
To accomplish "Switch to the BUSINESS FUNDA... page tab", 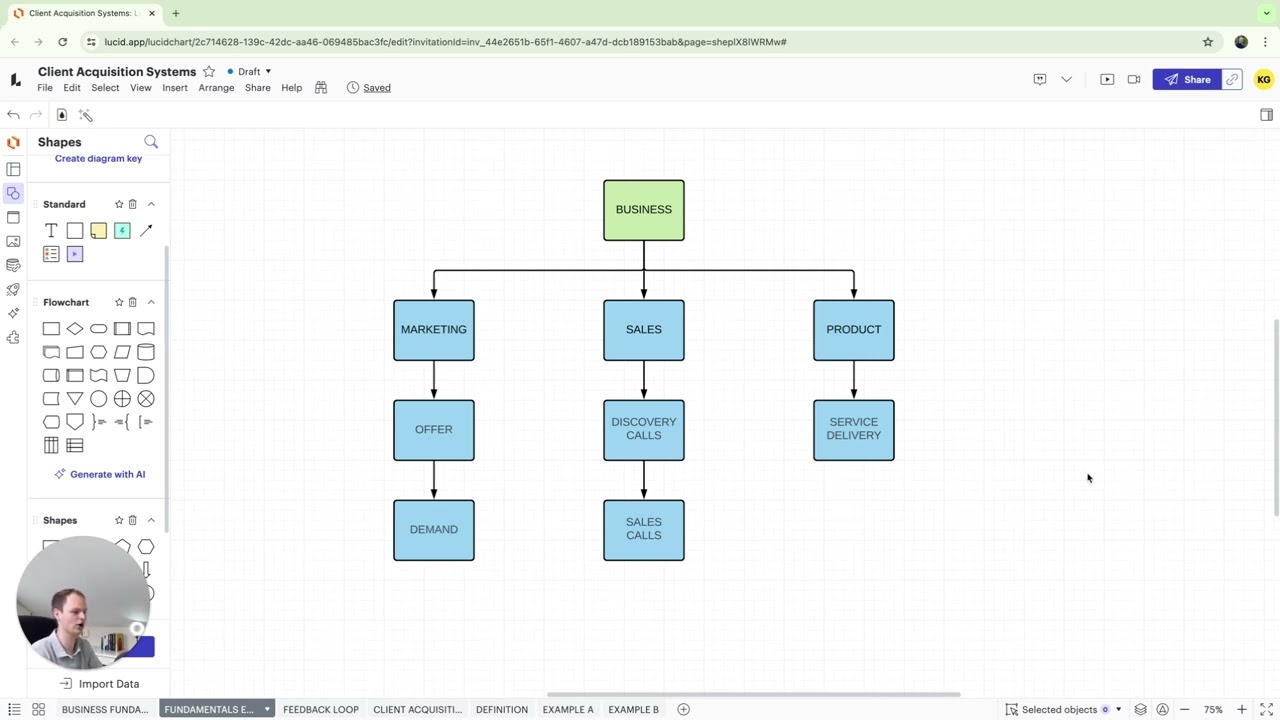I will click(x=105, y=709).
